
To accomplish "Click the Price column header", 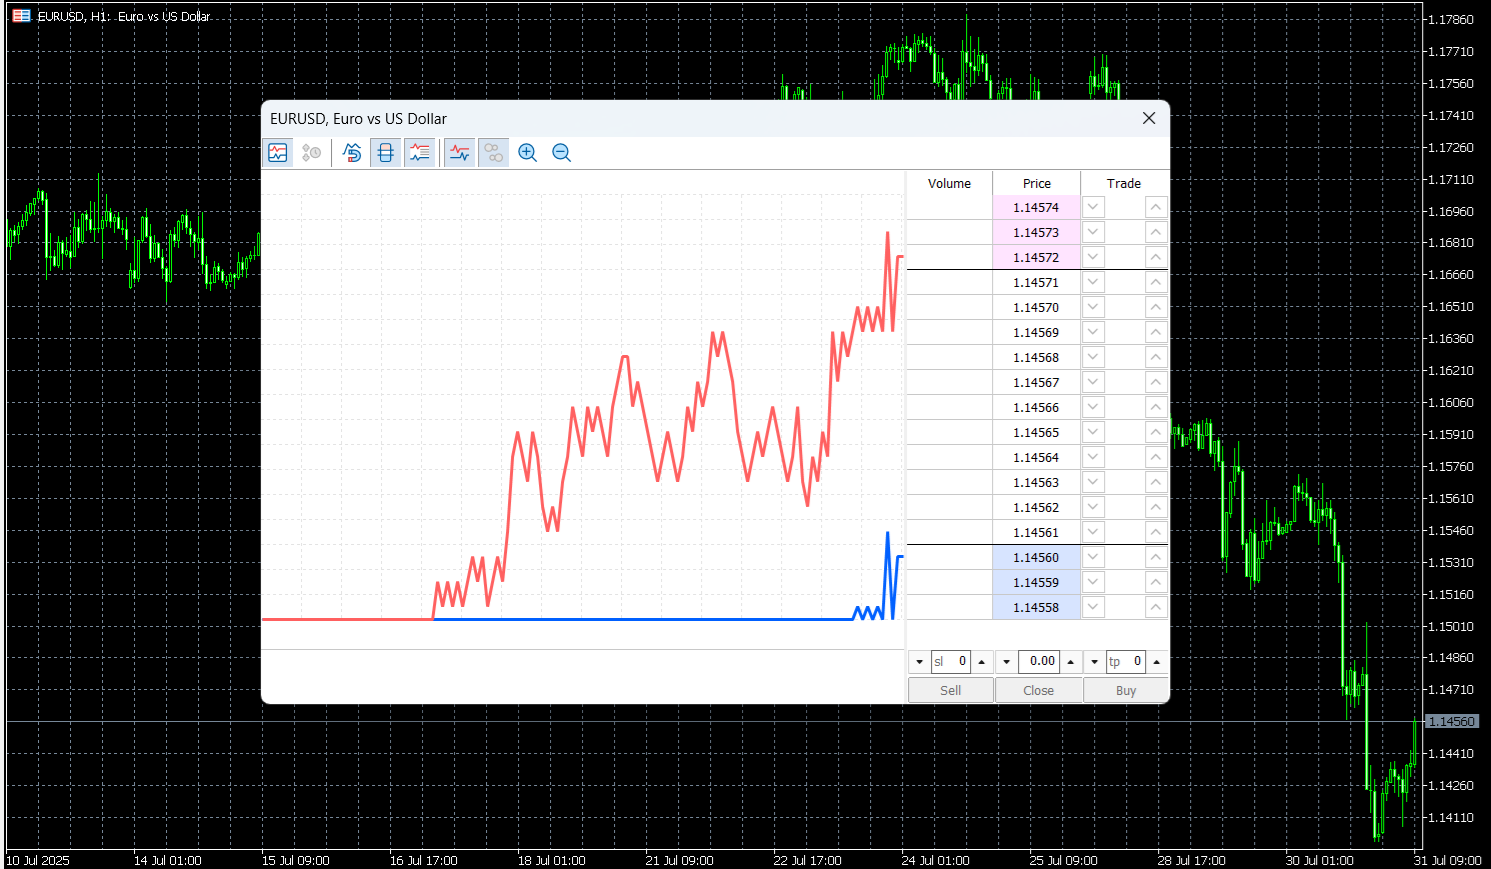I will [1037, 183].
